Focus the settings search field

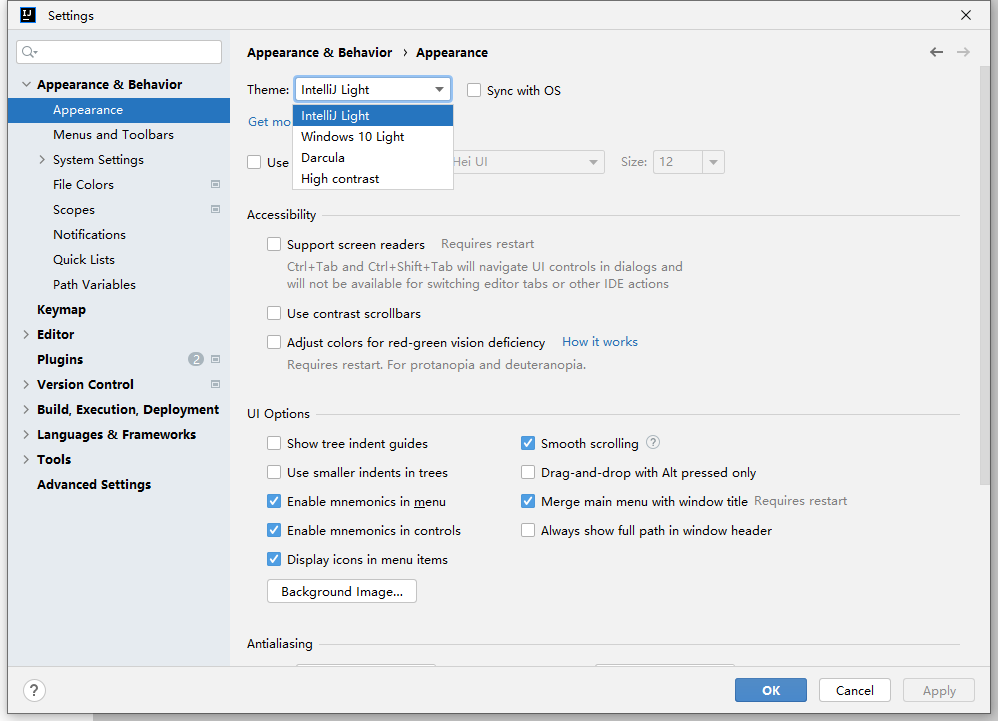click(119, 52)
